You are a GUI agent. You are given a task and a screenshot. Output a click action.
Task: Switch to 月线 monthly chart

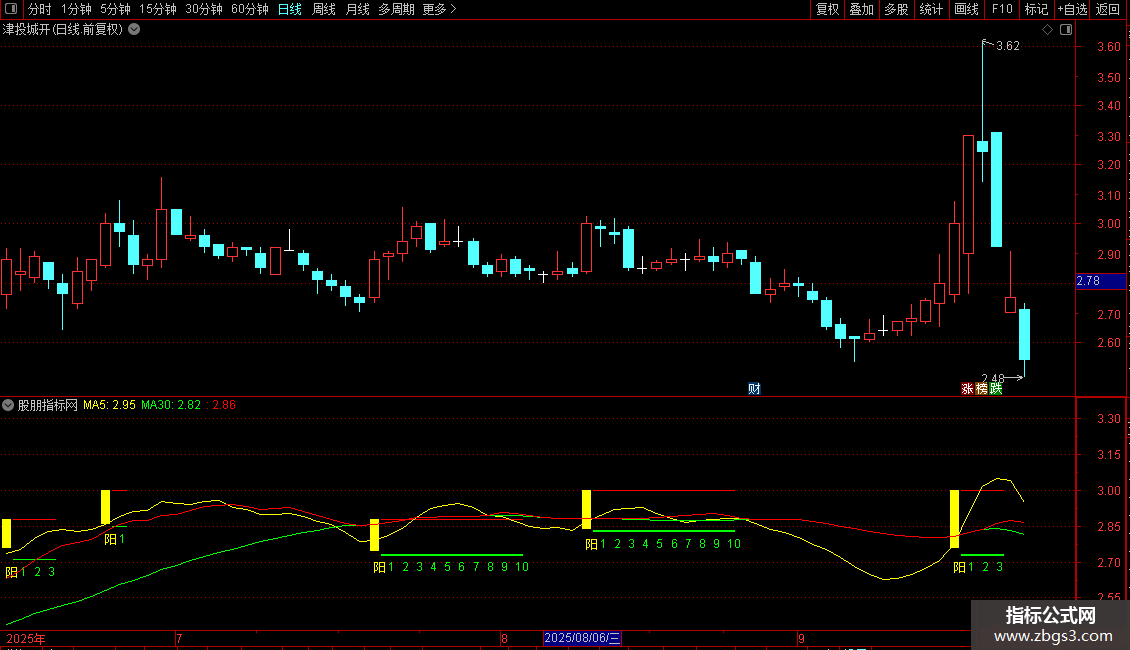pos(357,9)
